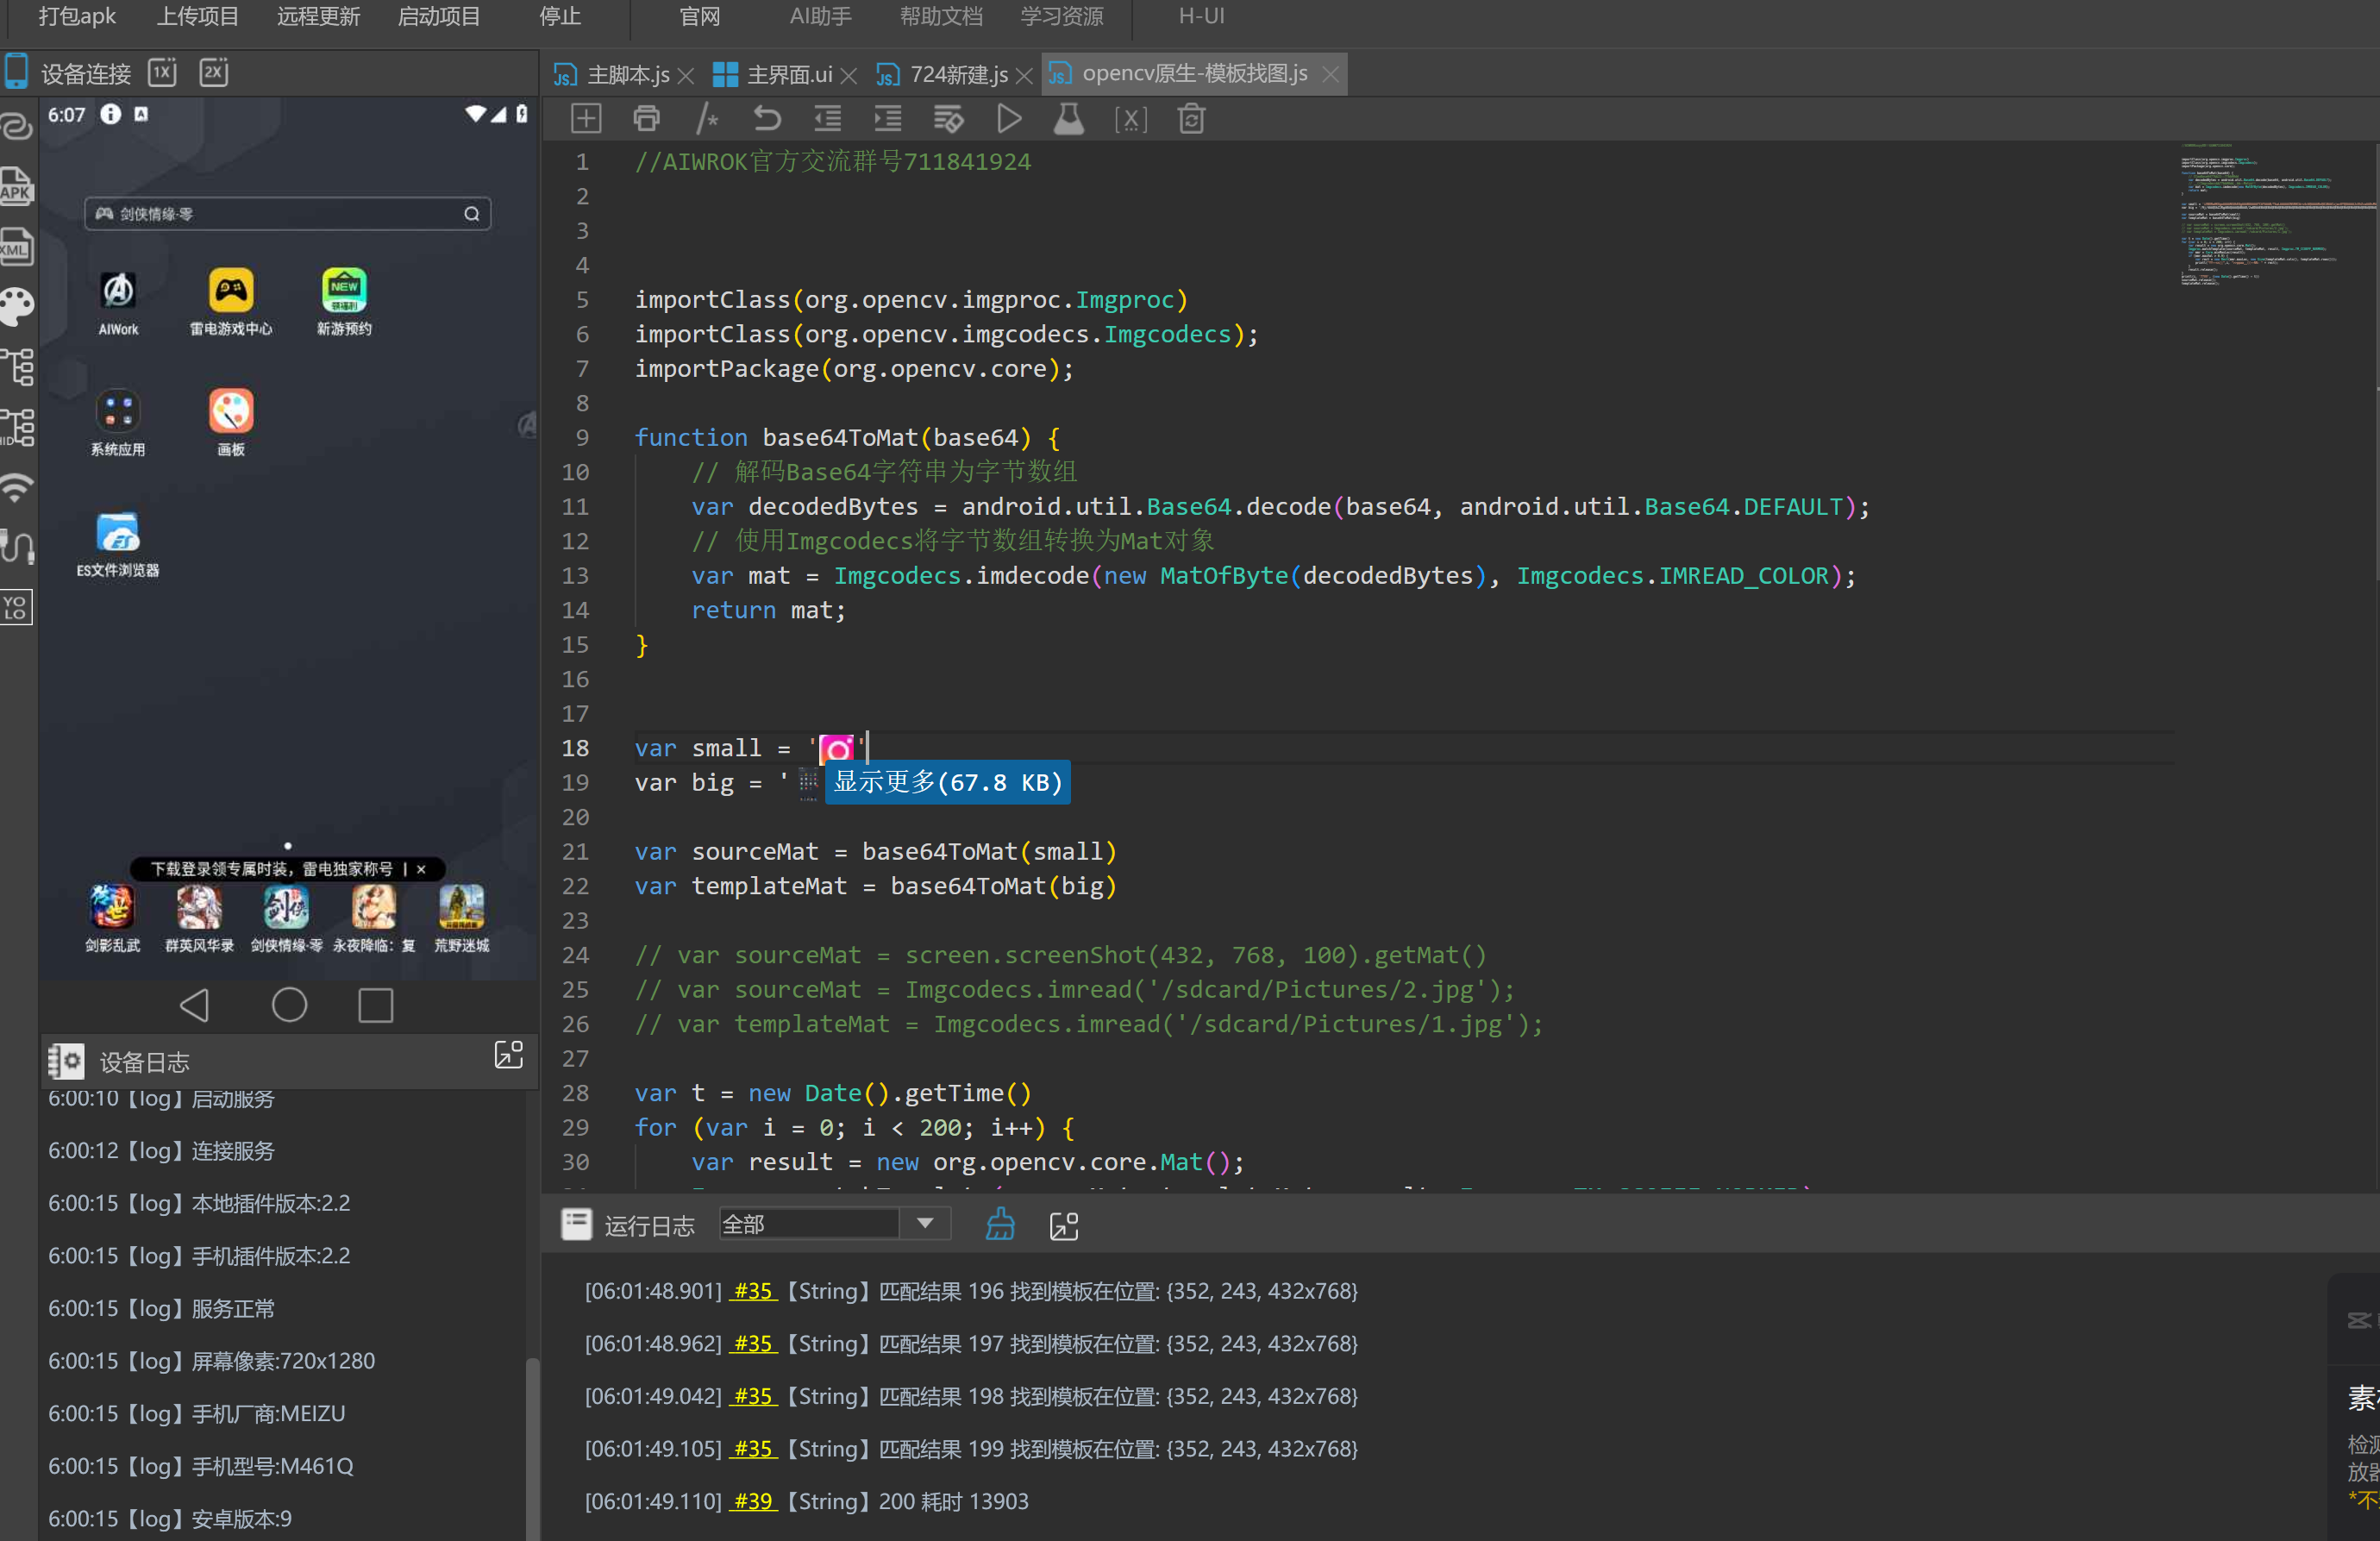The height and width of the screenshot is (1541, 2380).
Task: Click the APK sidebar icon
Action: pyautogui.click(x=17, y=186)
